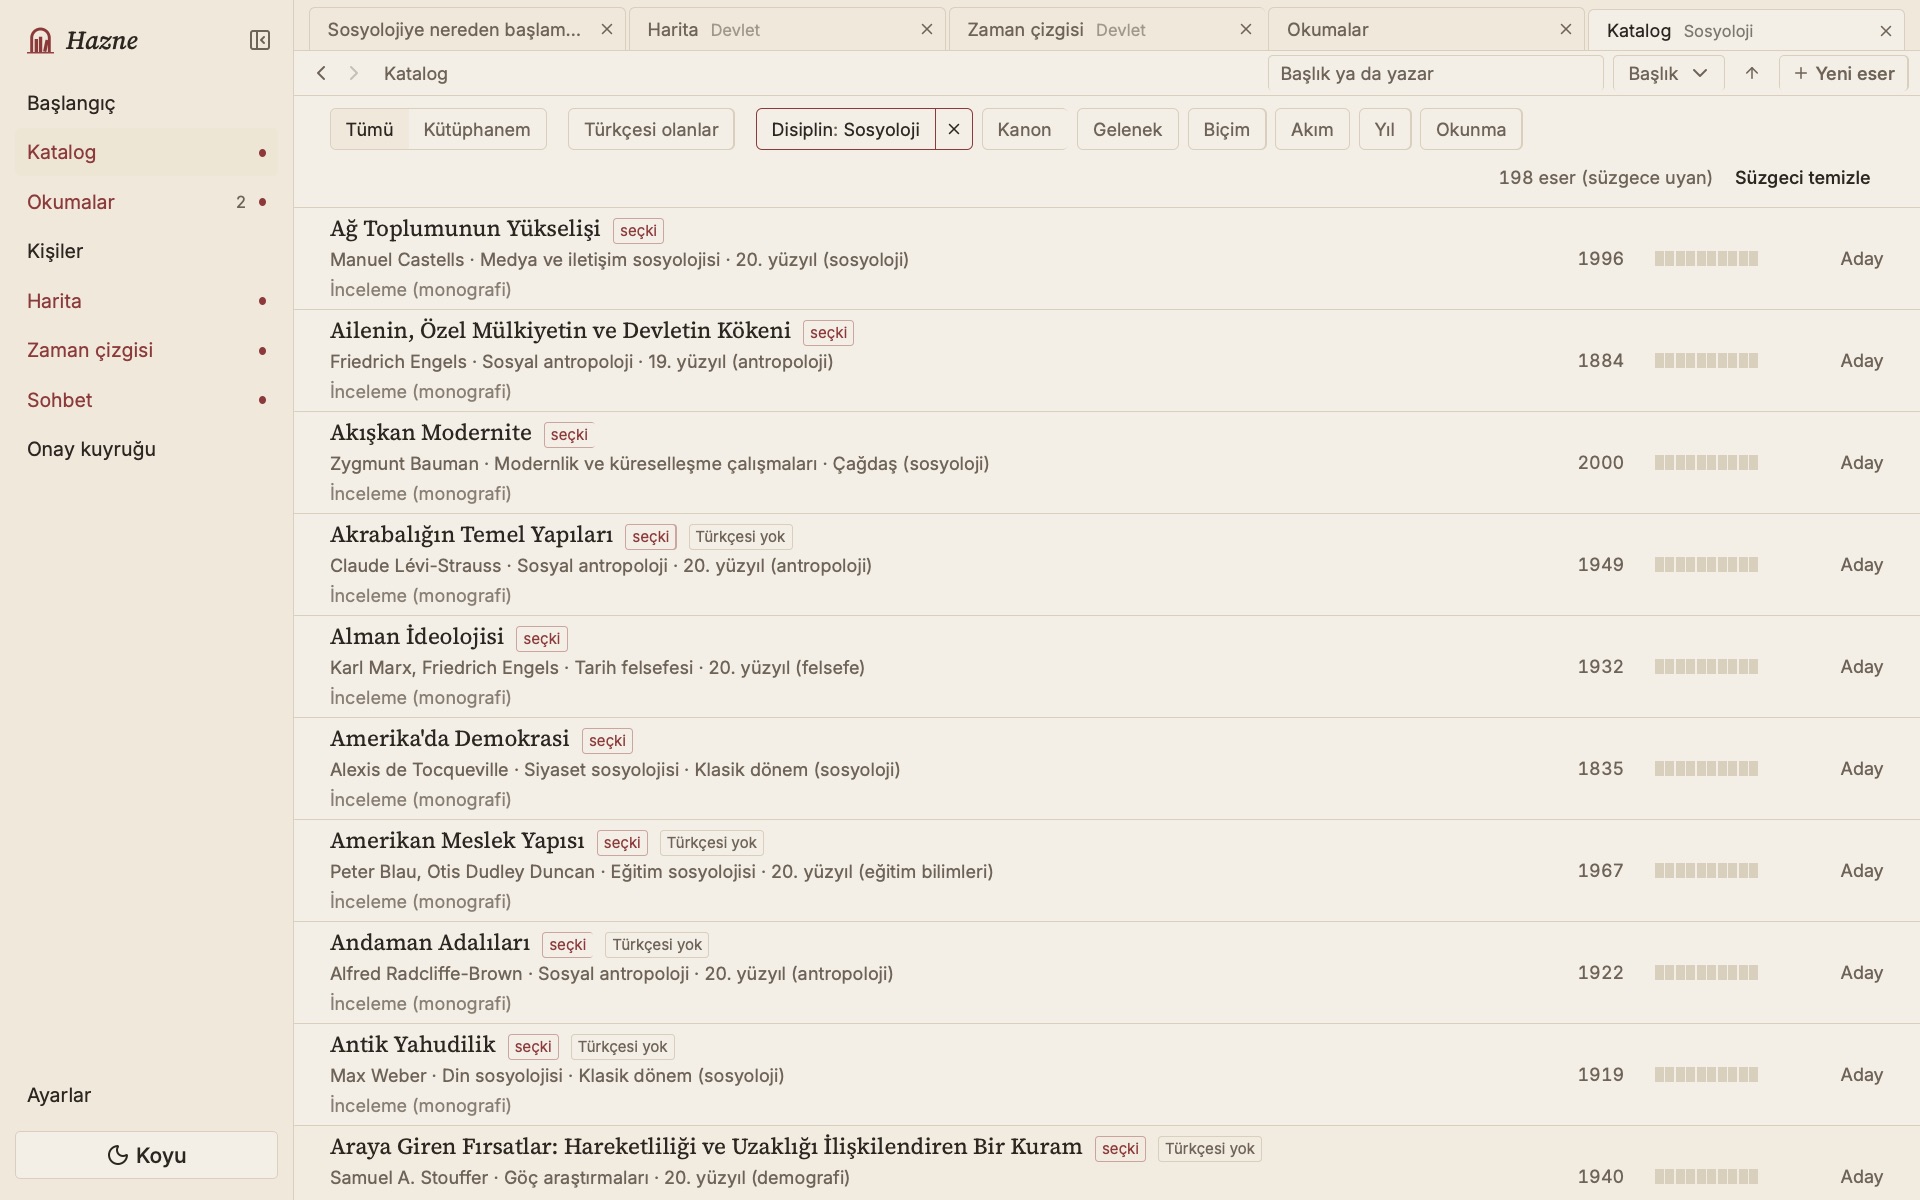Screen dimensions: 1920x1200
Task: Open the Başlık sort dropdown
Action: pos(1668,73)
